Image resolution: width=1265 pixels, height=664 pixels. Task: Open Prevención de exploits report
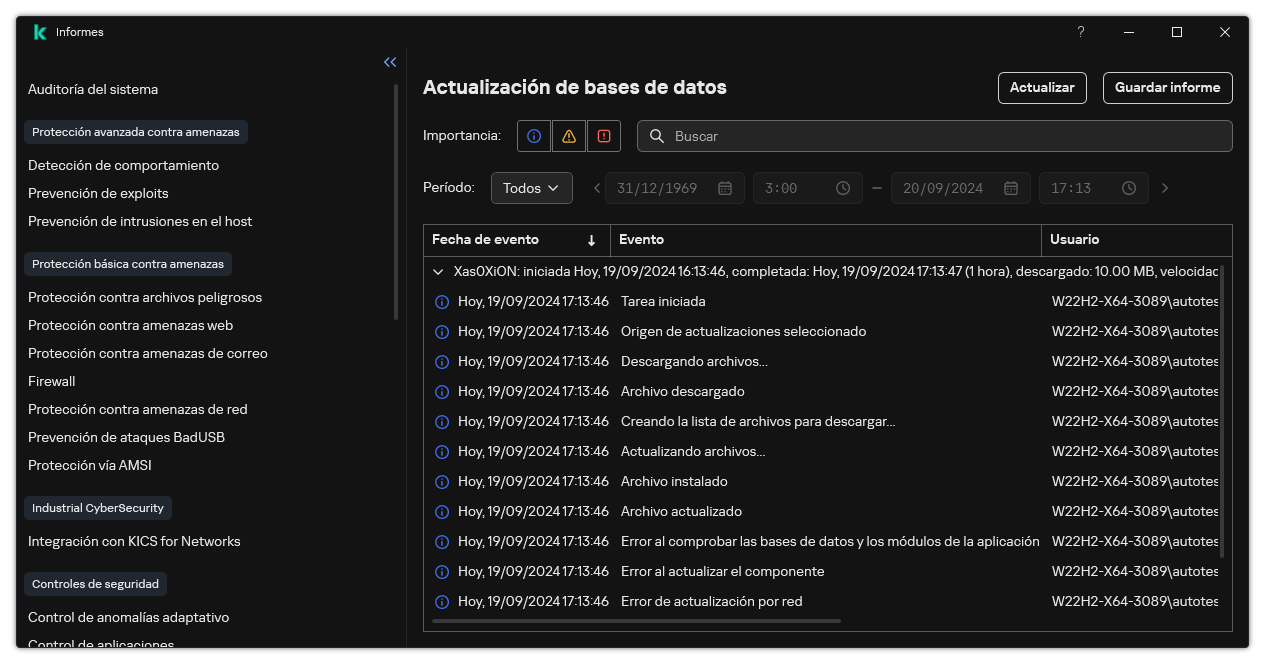click(97, 192)
